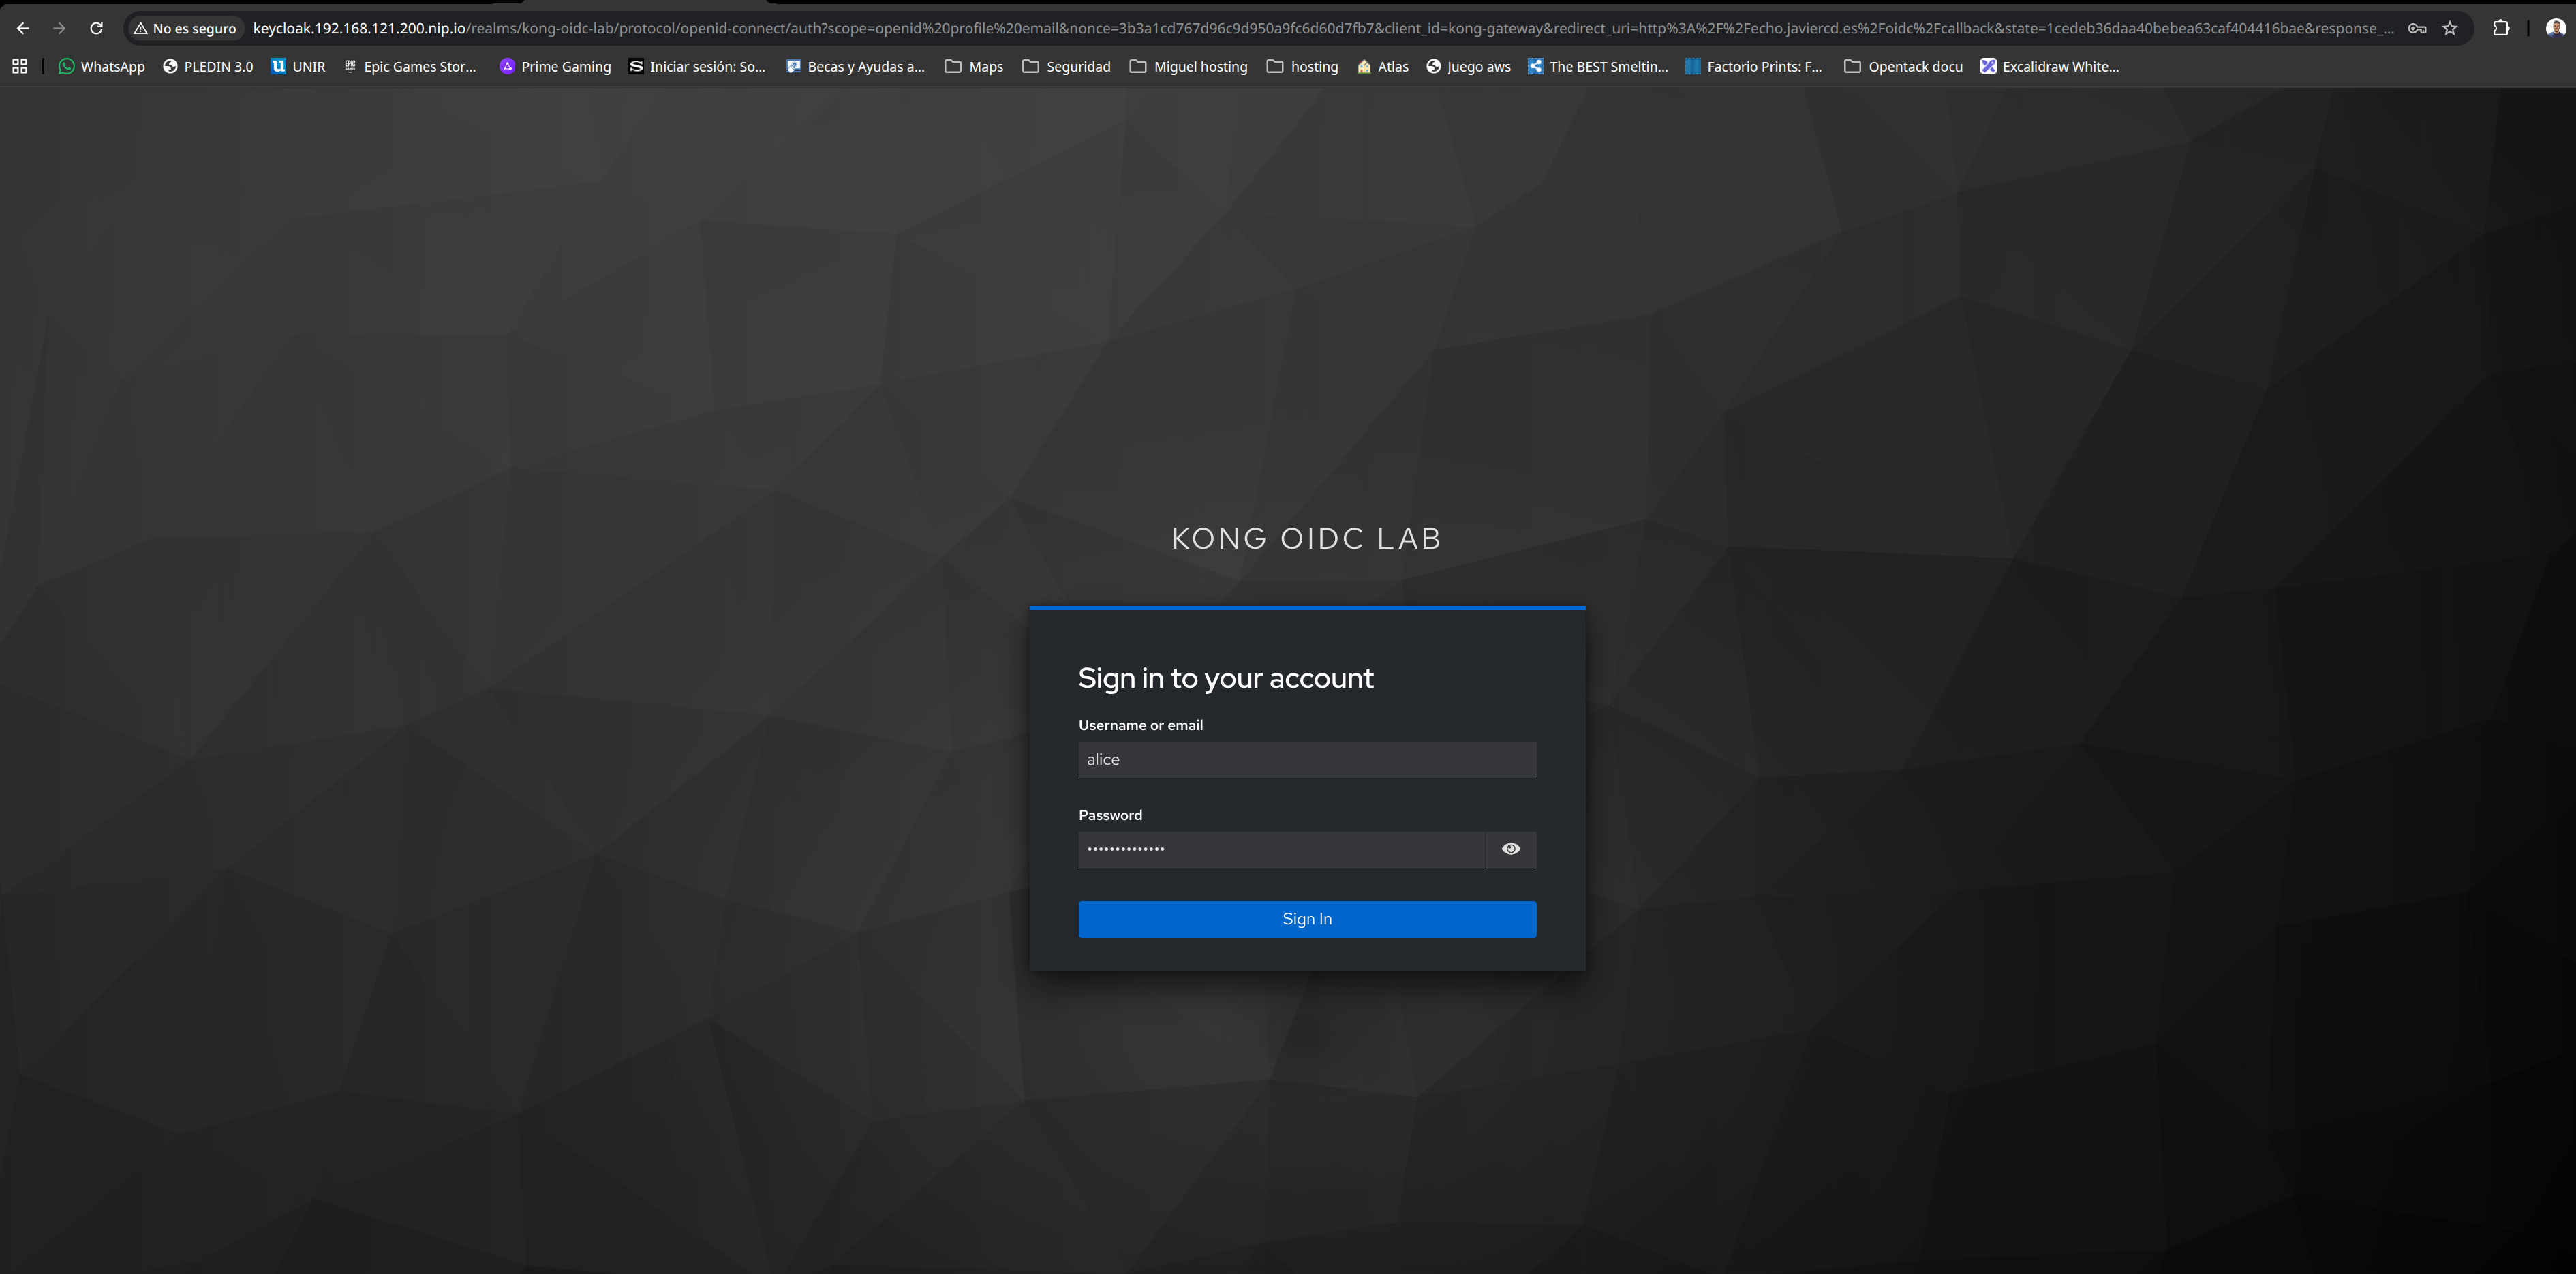This screenshot has height=1274, width=2576.
Task: Click the browser forward arrow
Action: tap(59, 28)
